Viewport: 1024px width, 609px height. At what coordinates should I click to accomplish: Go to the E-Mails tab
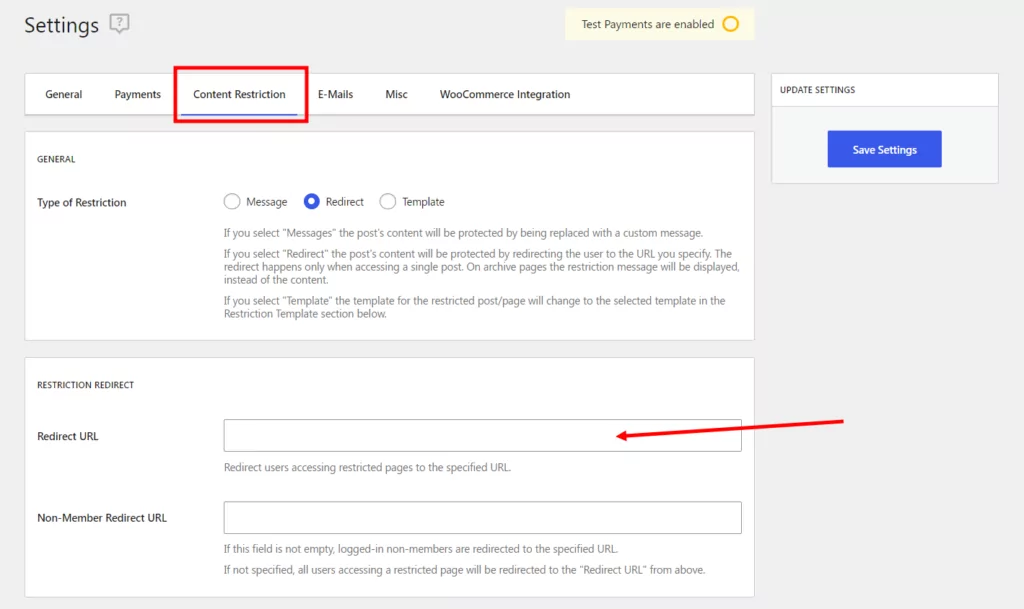coord(336,94)
